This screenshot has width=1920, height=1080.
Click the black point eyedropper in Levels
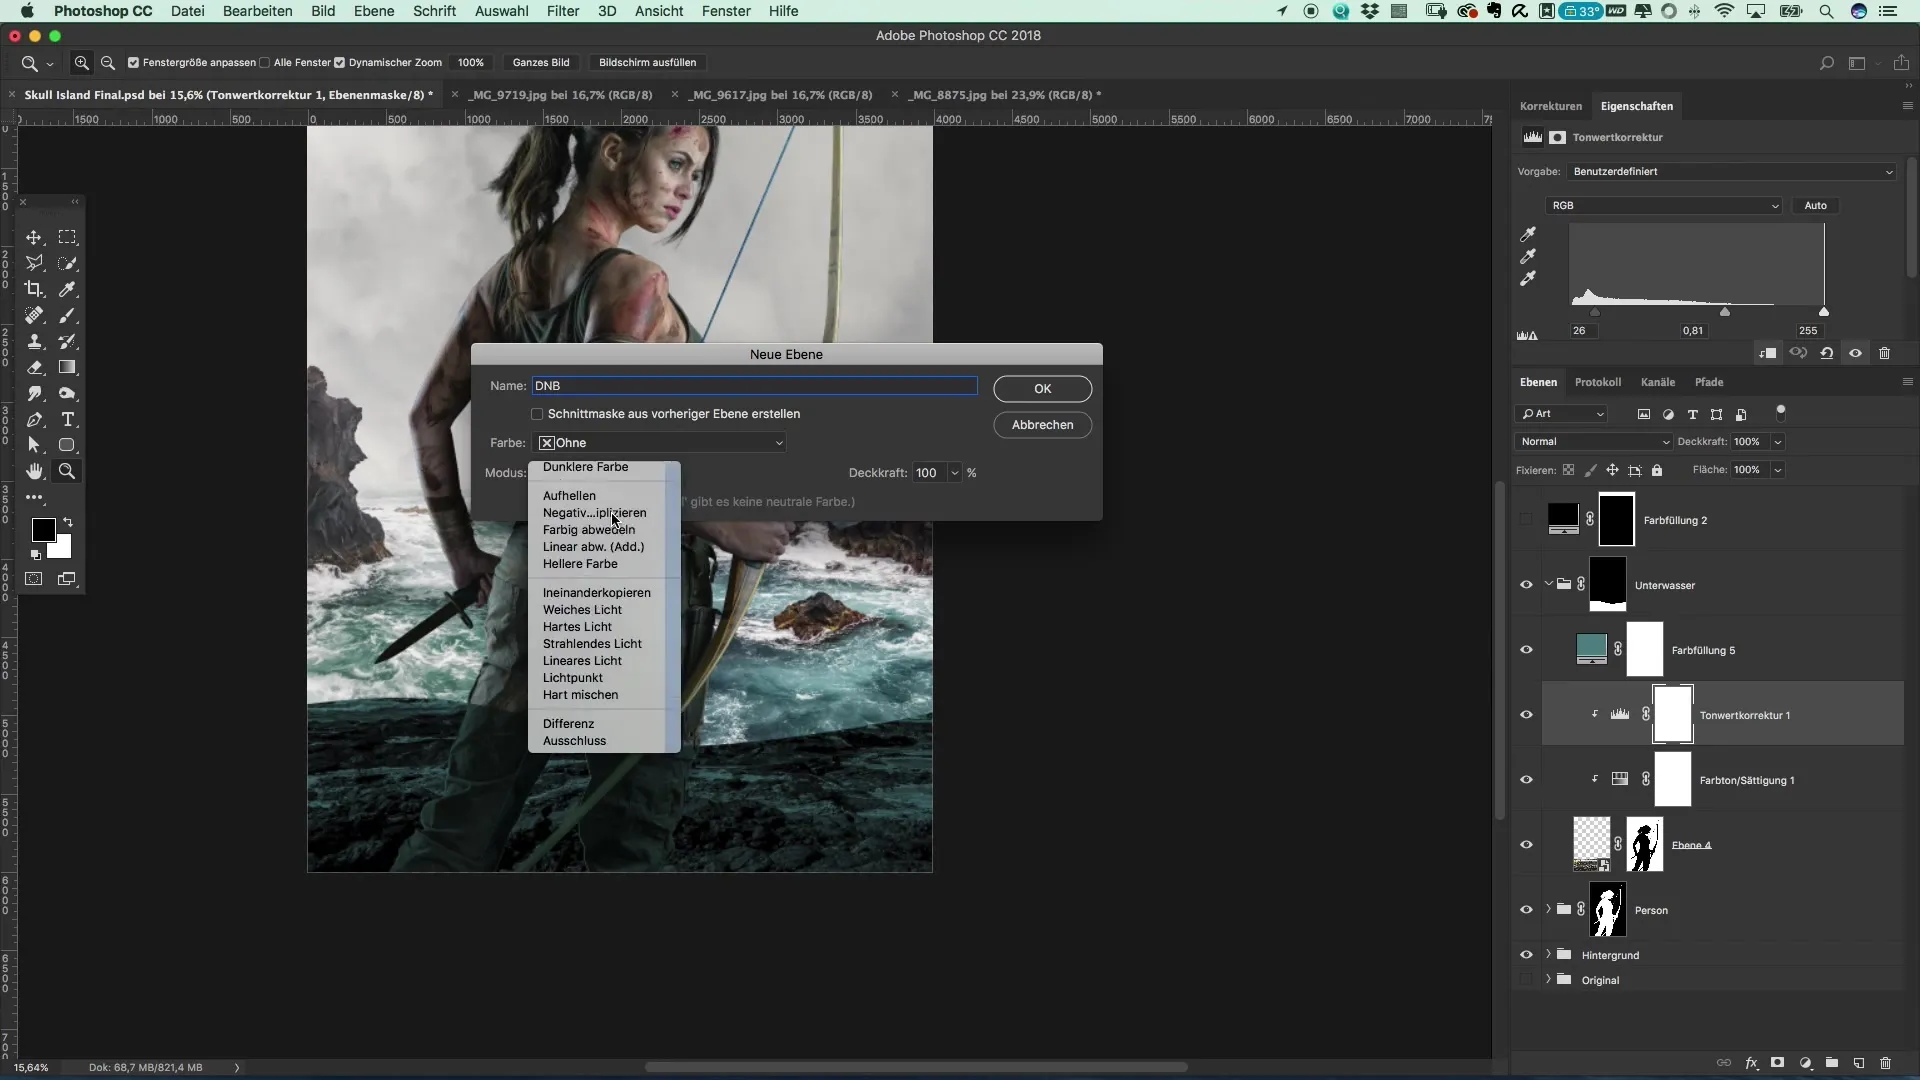click(1528, 234)
